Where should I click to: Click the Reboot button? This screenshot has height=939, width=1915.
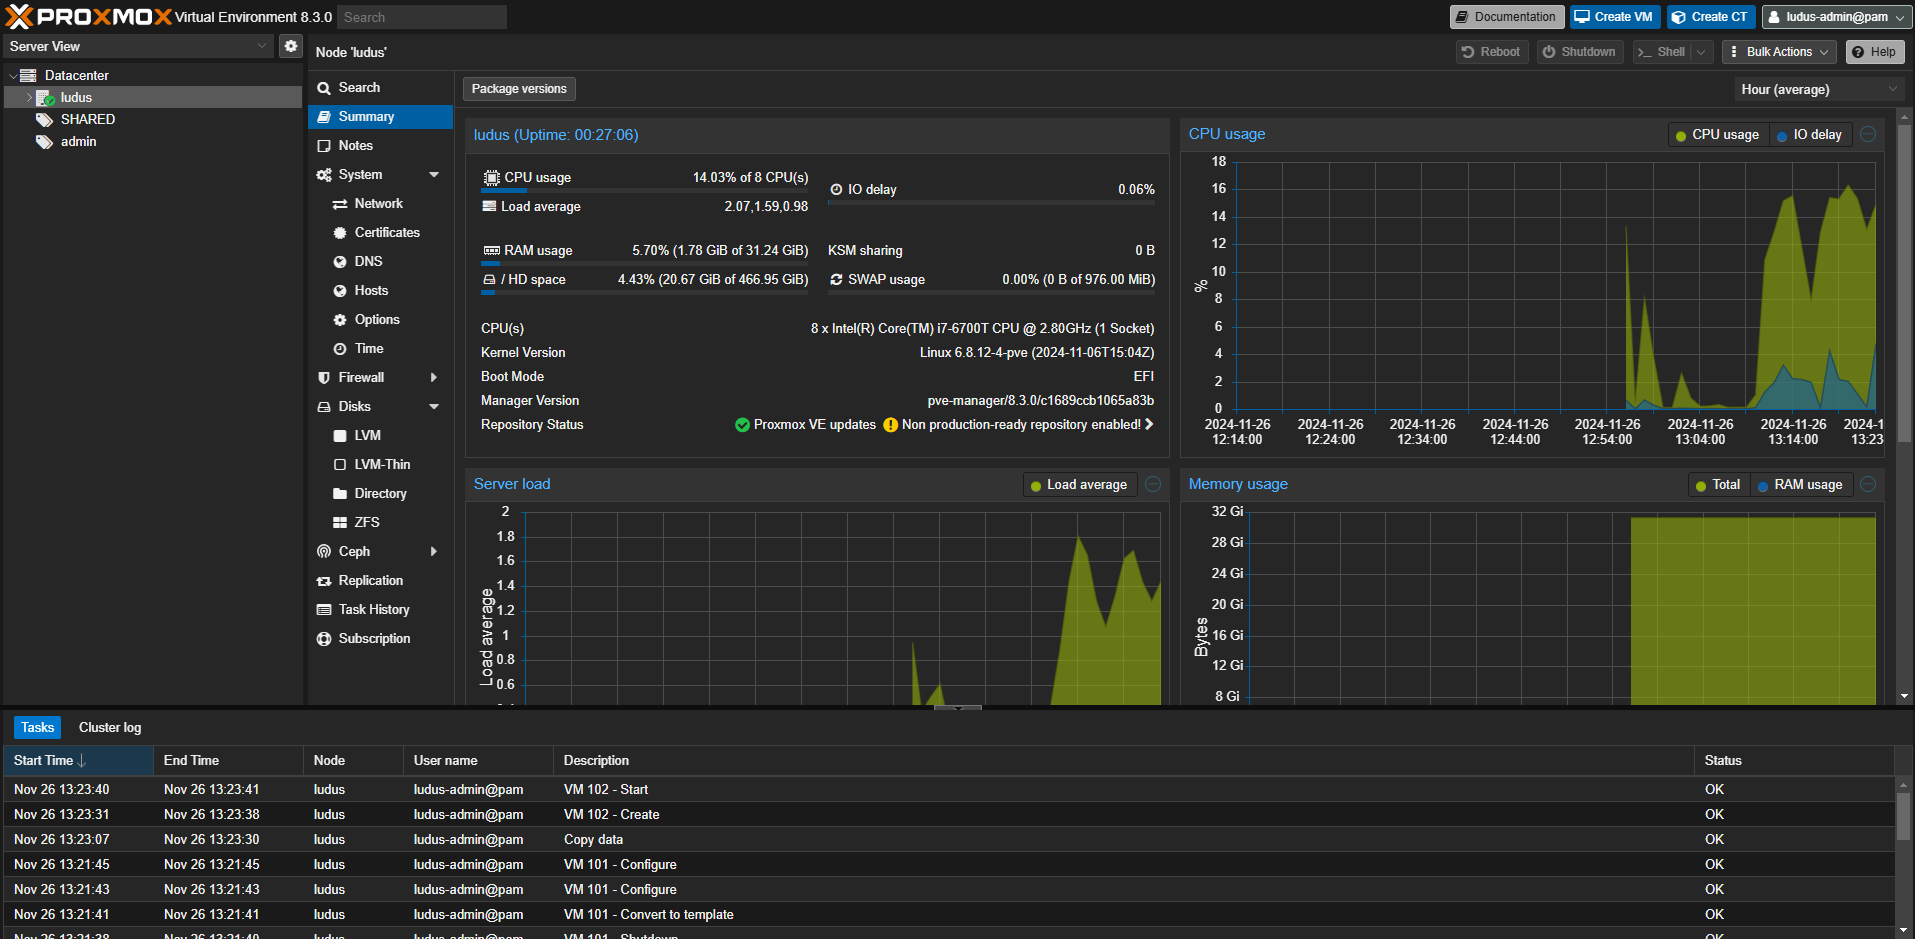click(1491, 52)
